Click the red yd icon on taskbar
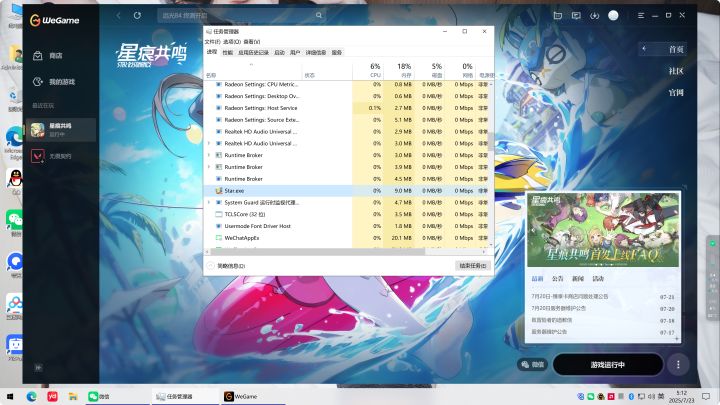 coord(52,396)
